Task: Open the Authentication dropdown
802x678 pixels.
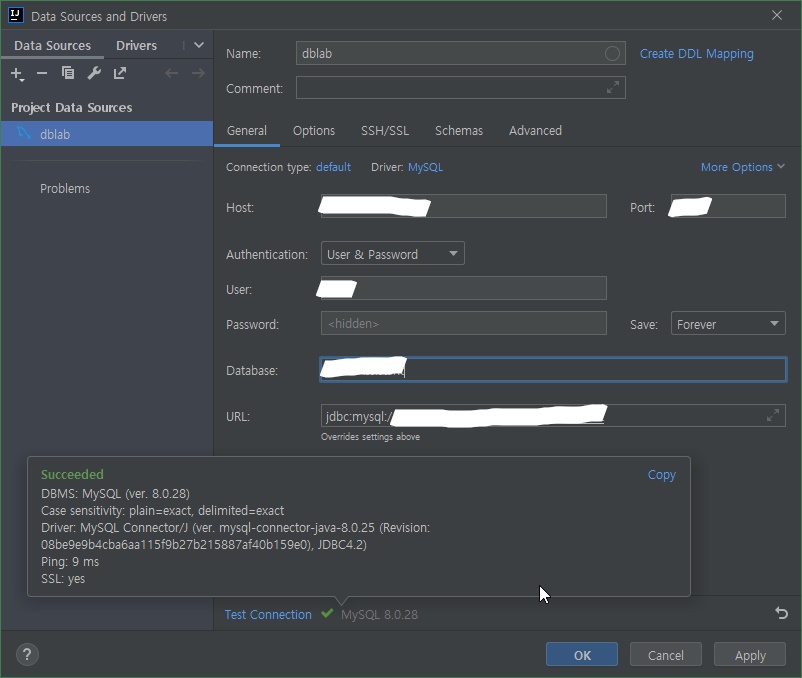Action: click(x=392, y=254)
